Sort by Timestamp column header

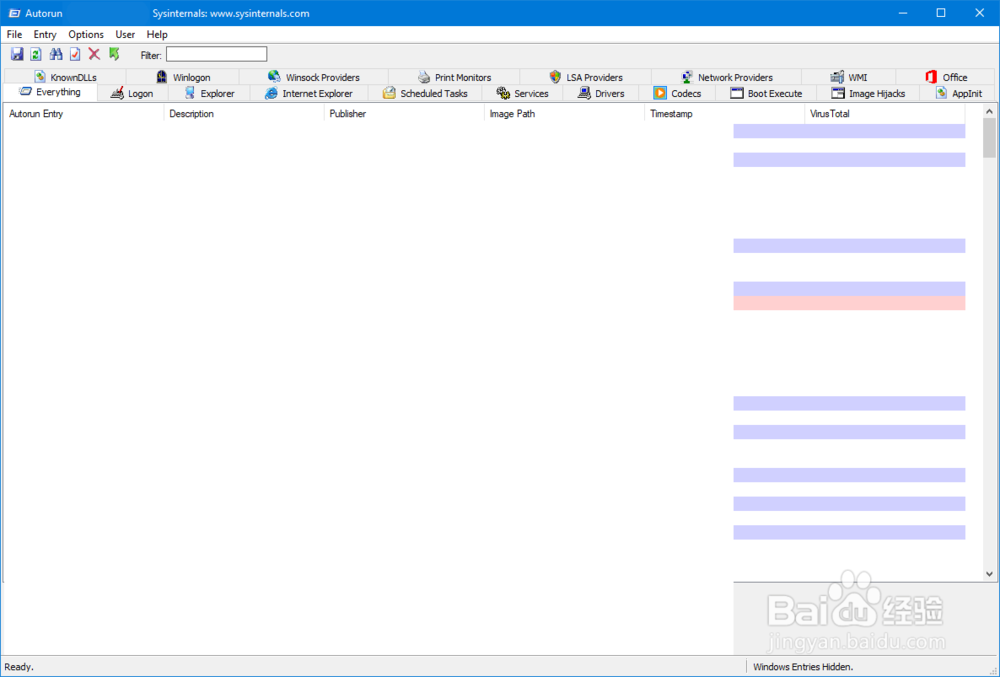point(724,113)
